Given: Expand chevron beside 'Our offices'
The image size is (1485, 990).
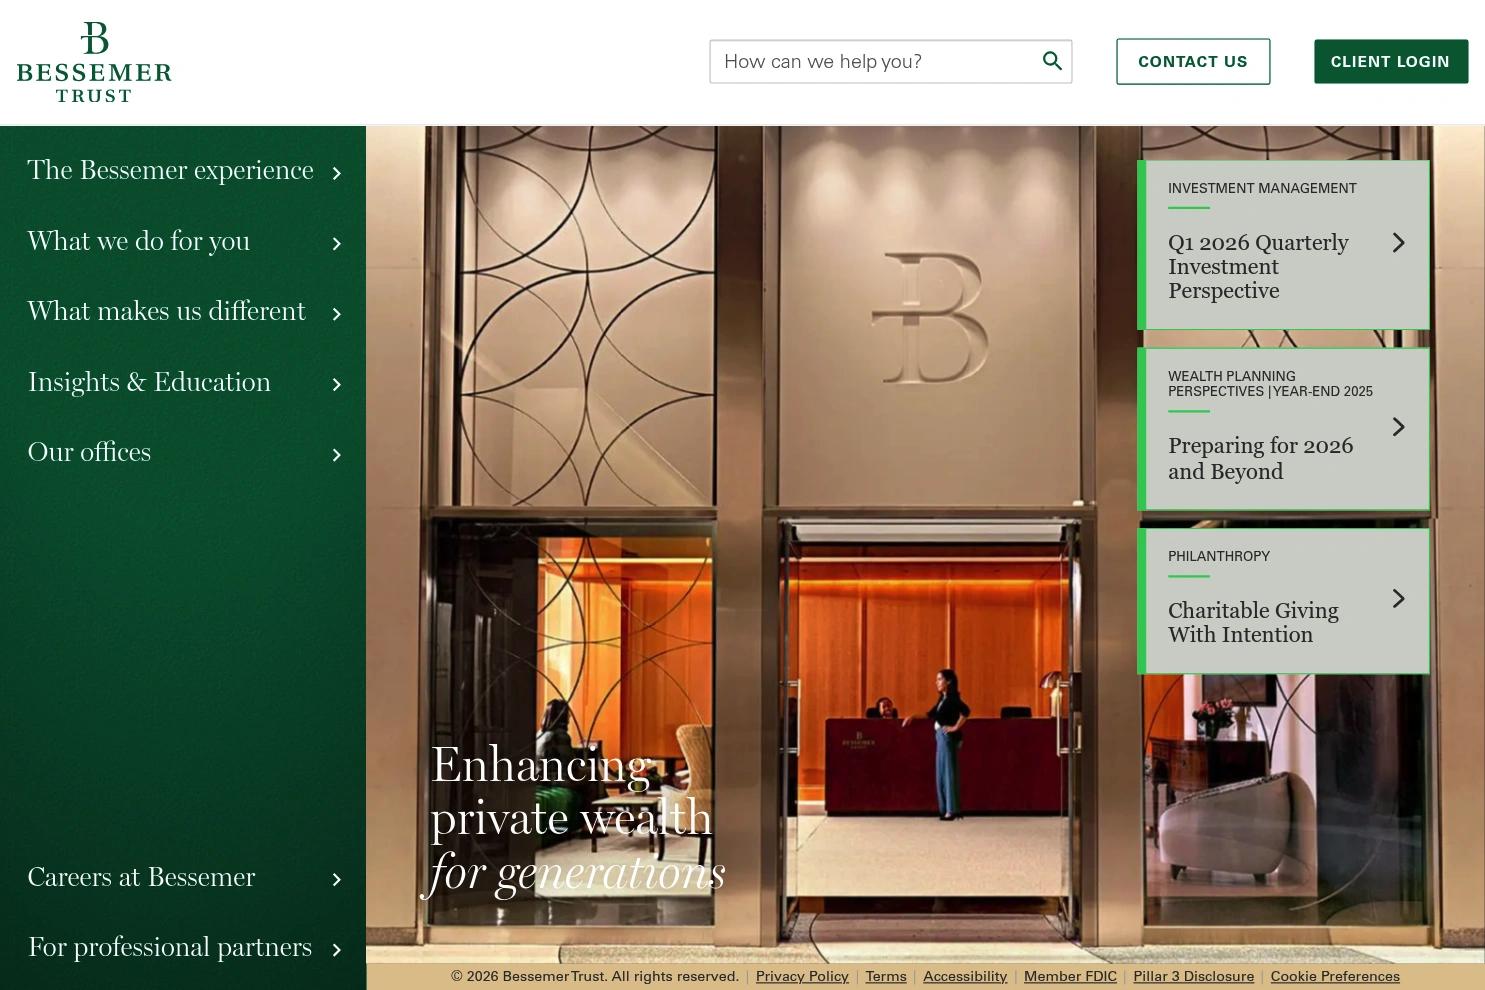Looking at the screenshot, I should coord(337,455).
